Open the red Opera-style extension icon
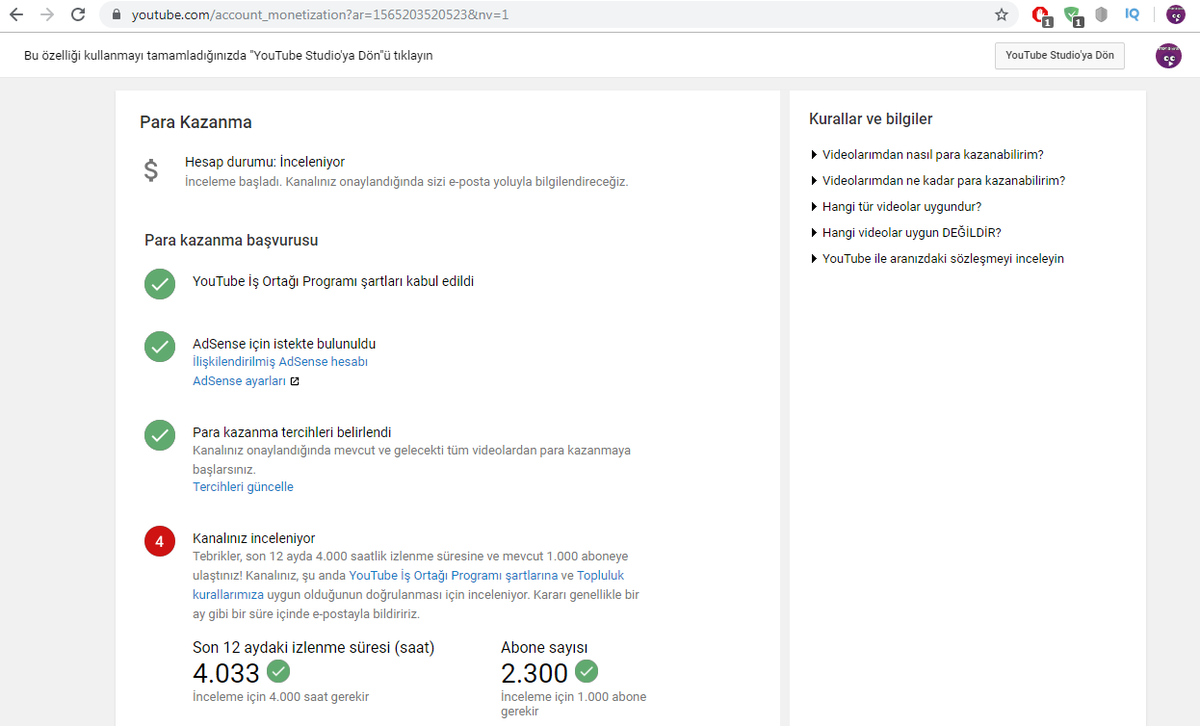Screen dimensions: 1200x726 pyautogui.click(x=1042, y=16)
